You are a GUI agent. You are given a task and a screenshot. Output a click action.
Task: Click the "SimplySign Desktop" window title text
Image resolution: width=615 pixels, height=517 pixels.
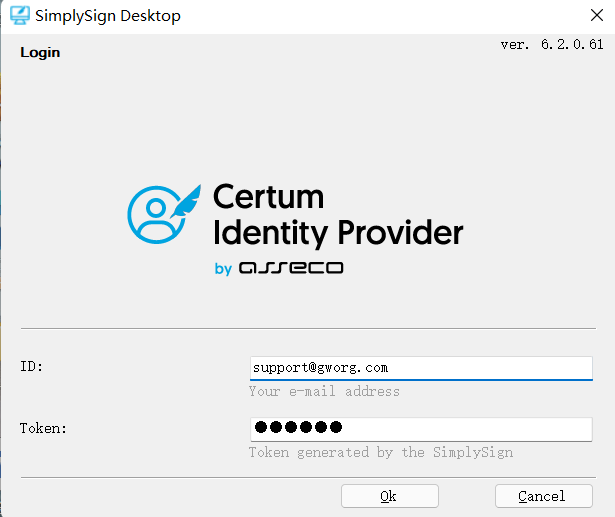[108, 16]
